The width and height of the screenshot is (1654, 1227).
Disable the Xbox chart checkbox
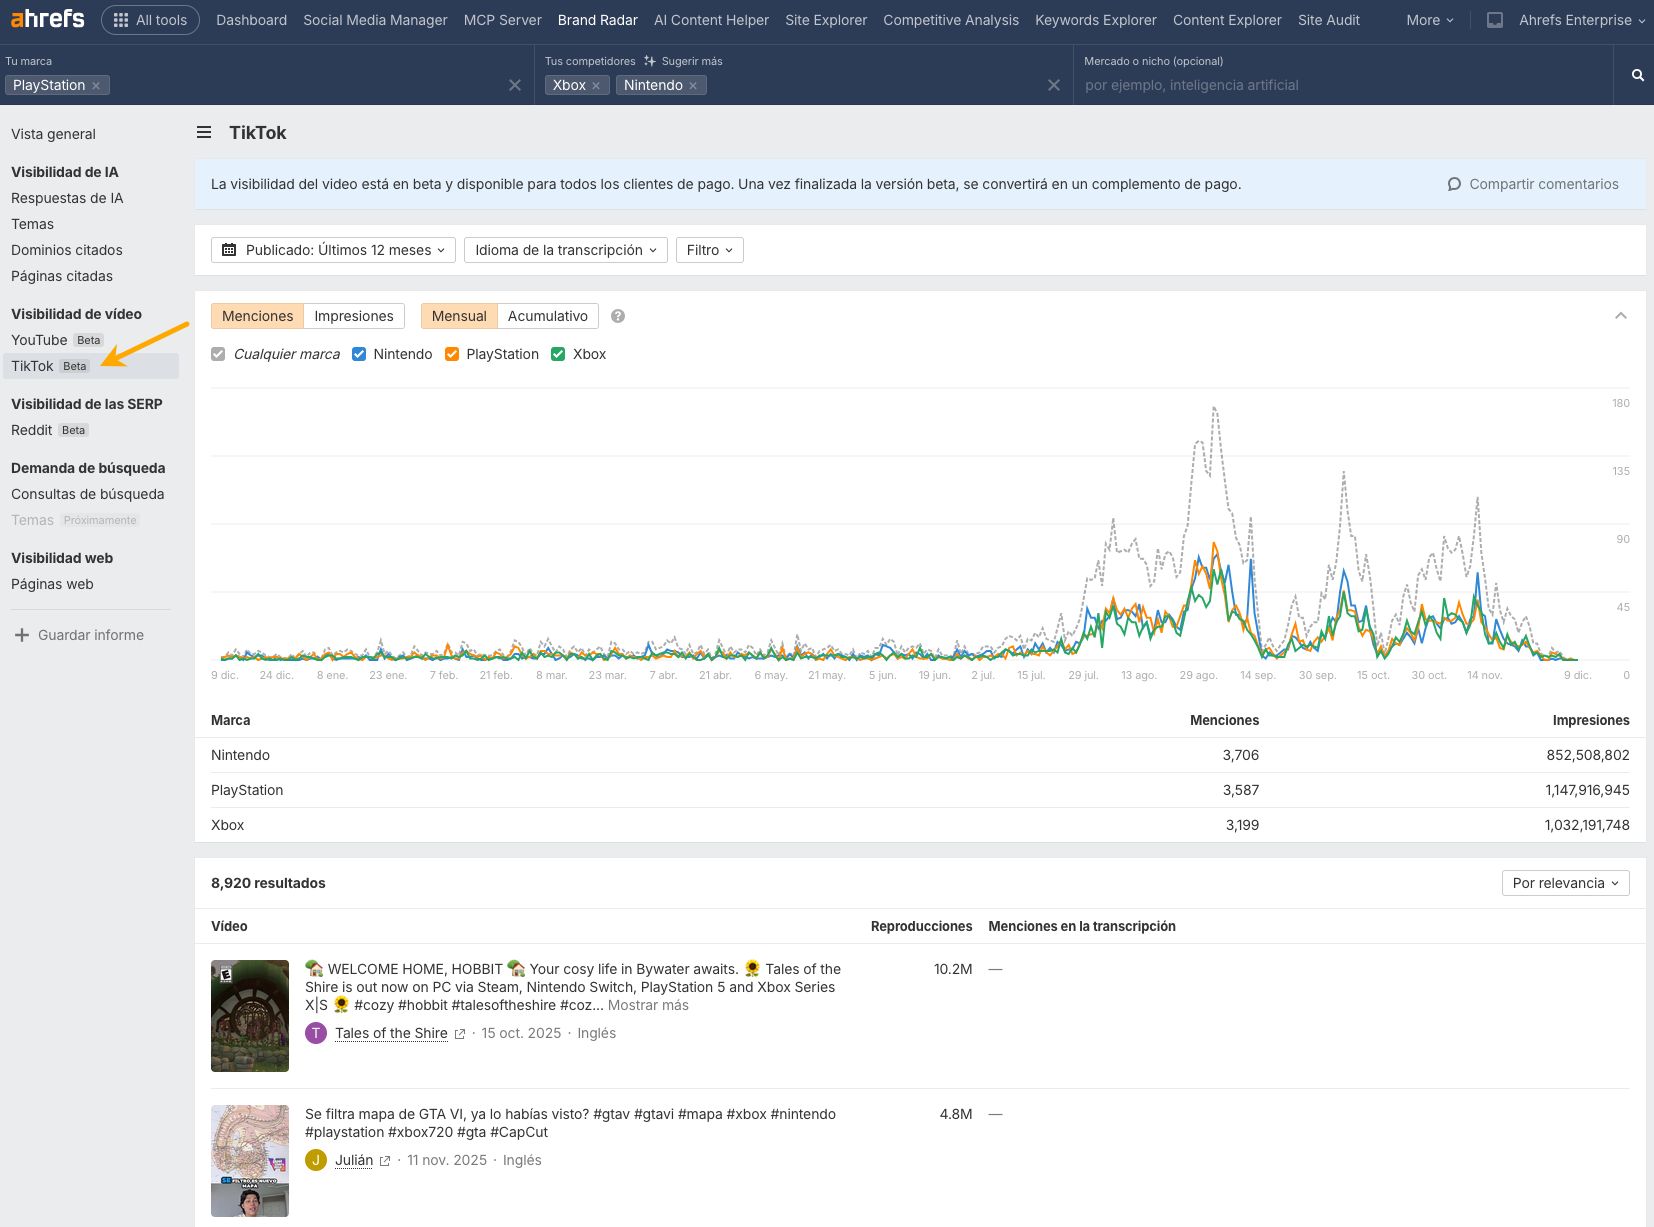(x=558, y=354)
